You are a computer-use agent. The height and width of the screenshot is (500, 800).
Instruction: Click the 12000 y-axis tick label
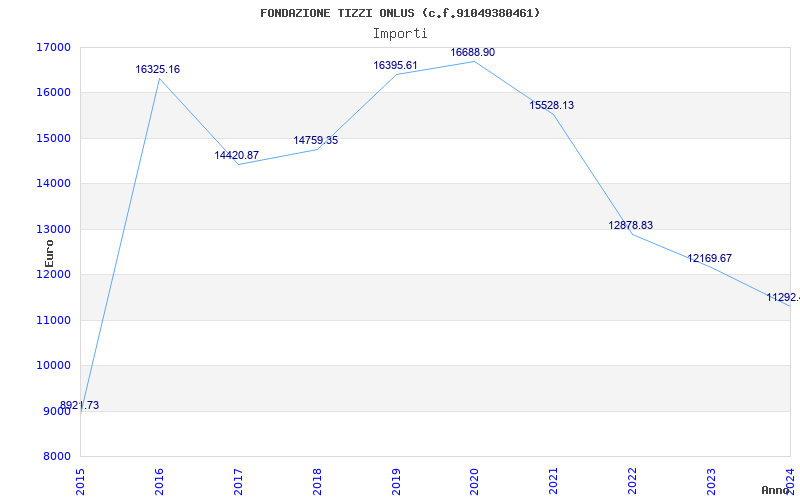[53, 274]
